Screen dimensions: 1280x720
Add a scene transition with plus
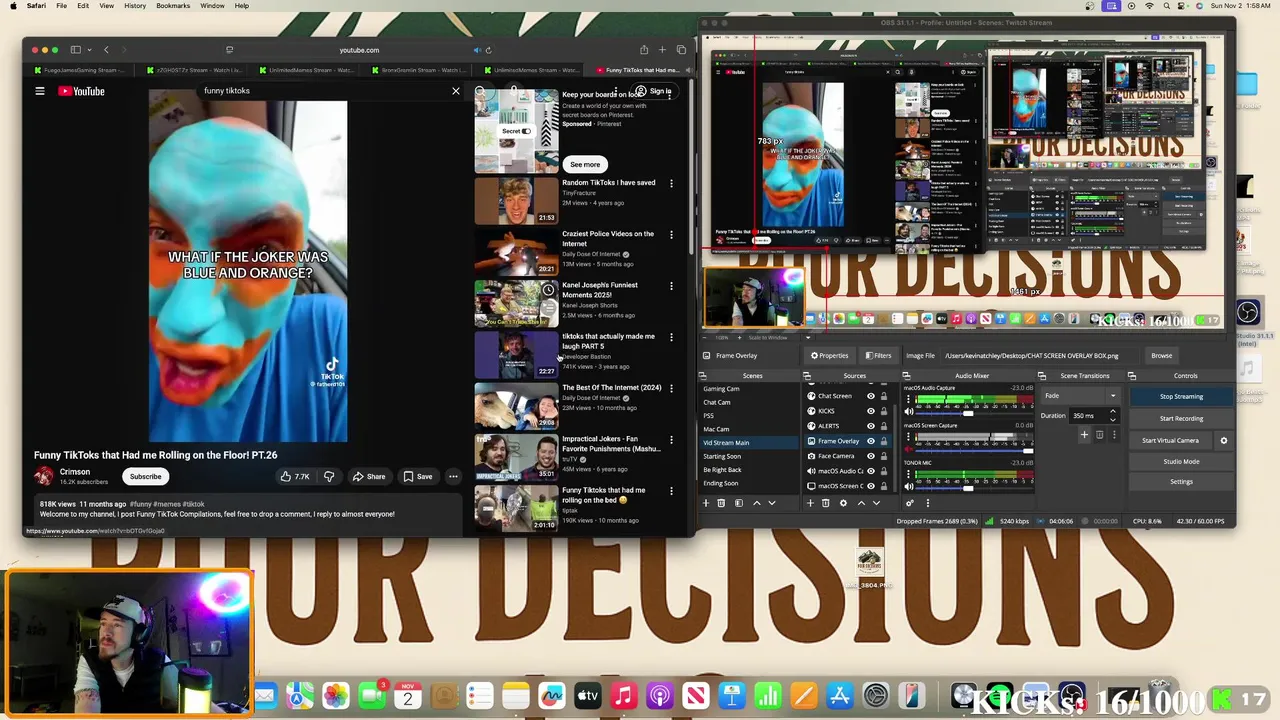pos(1084,434)
